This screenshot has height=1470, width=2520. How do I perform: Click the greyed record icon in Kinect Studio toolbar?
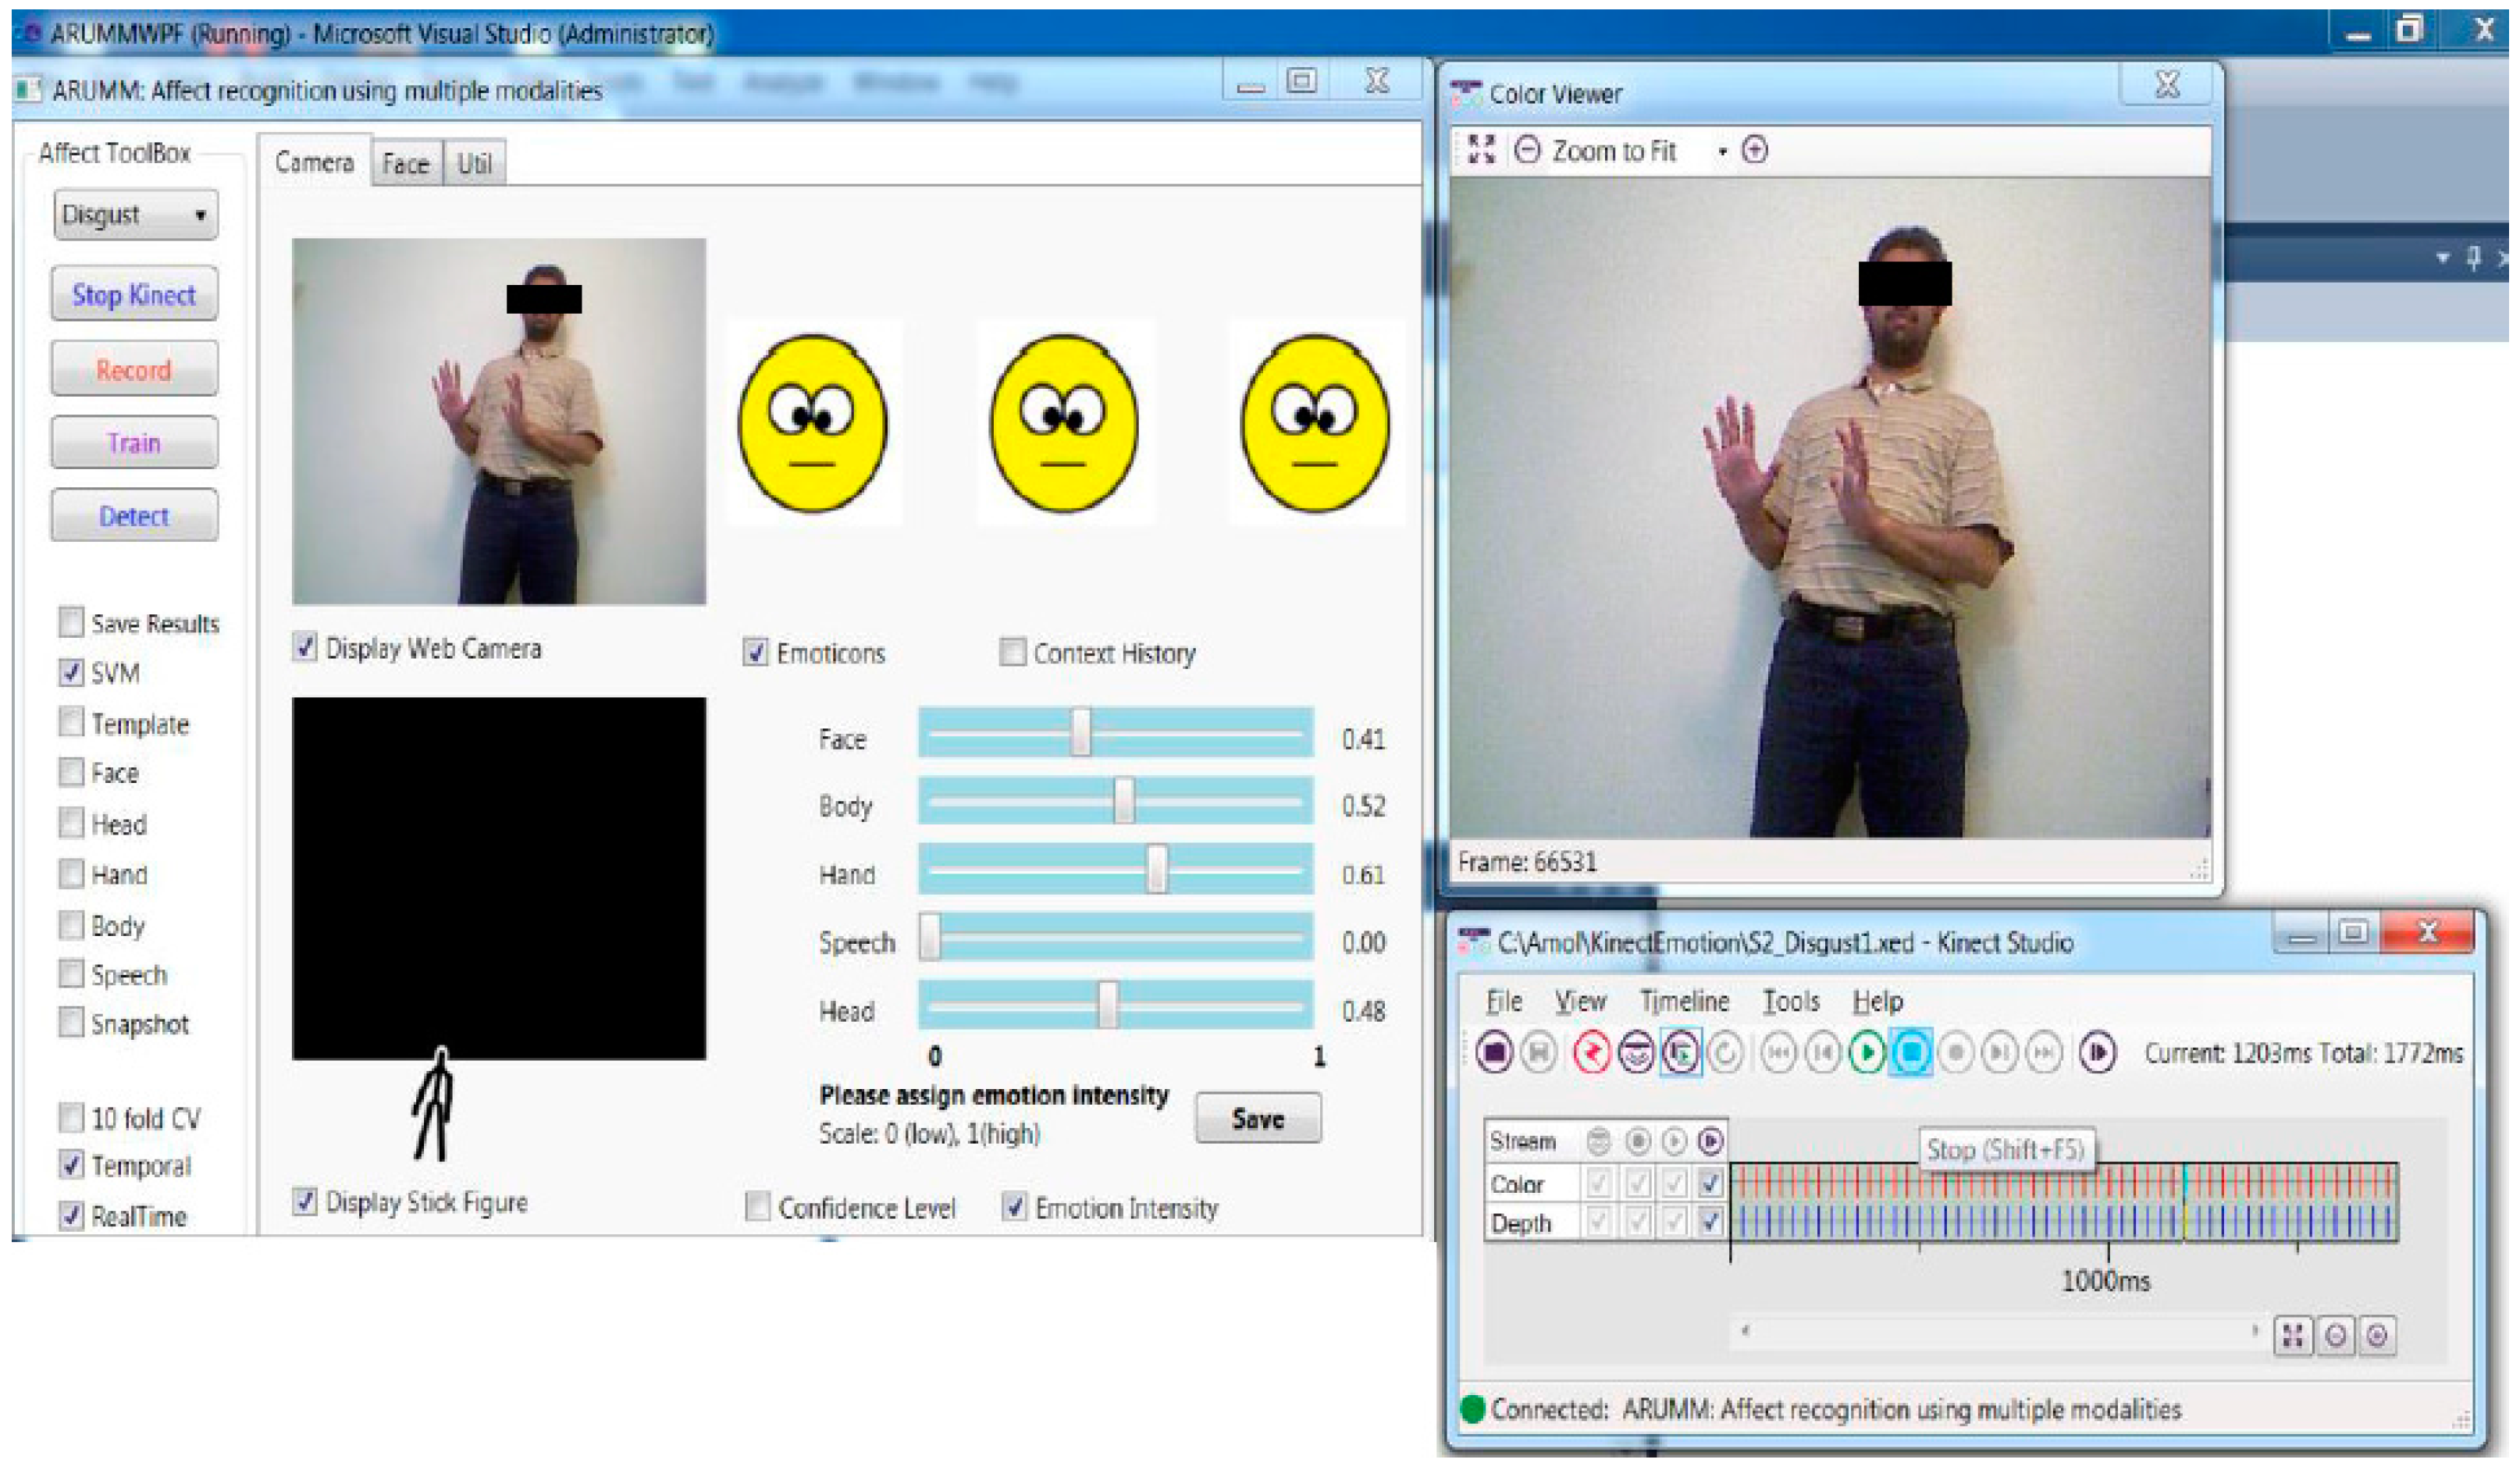pos(1955,1052)
